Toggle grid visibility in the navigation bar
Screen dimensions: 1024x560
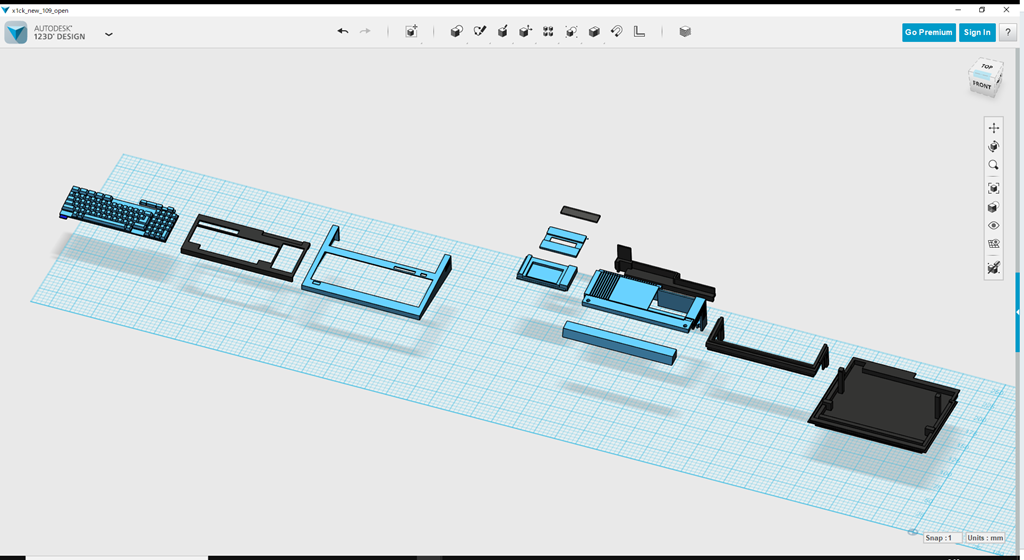993,244
